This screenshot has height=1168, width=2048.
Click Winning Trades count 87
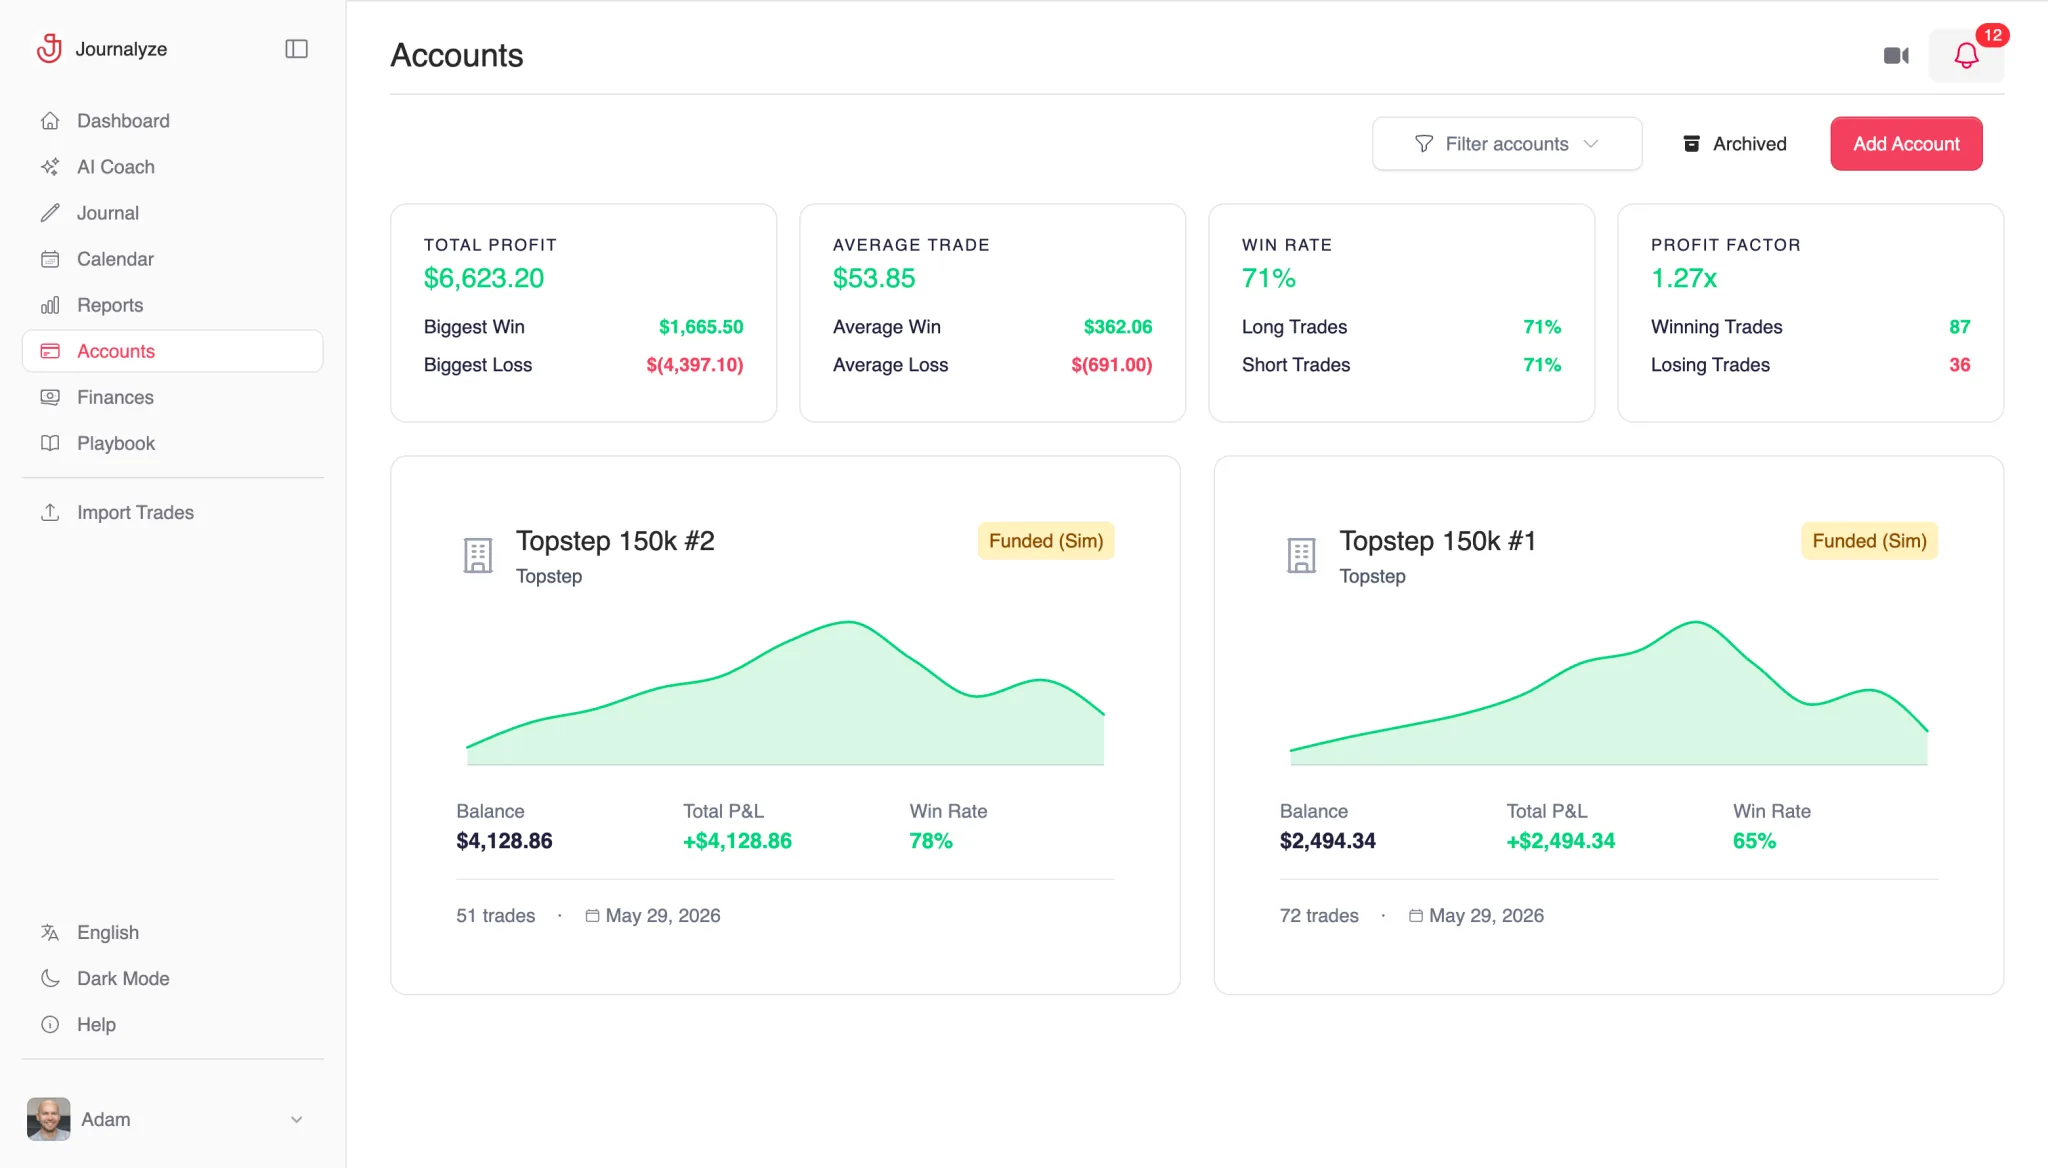(x=1959, y=327)
